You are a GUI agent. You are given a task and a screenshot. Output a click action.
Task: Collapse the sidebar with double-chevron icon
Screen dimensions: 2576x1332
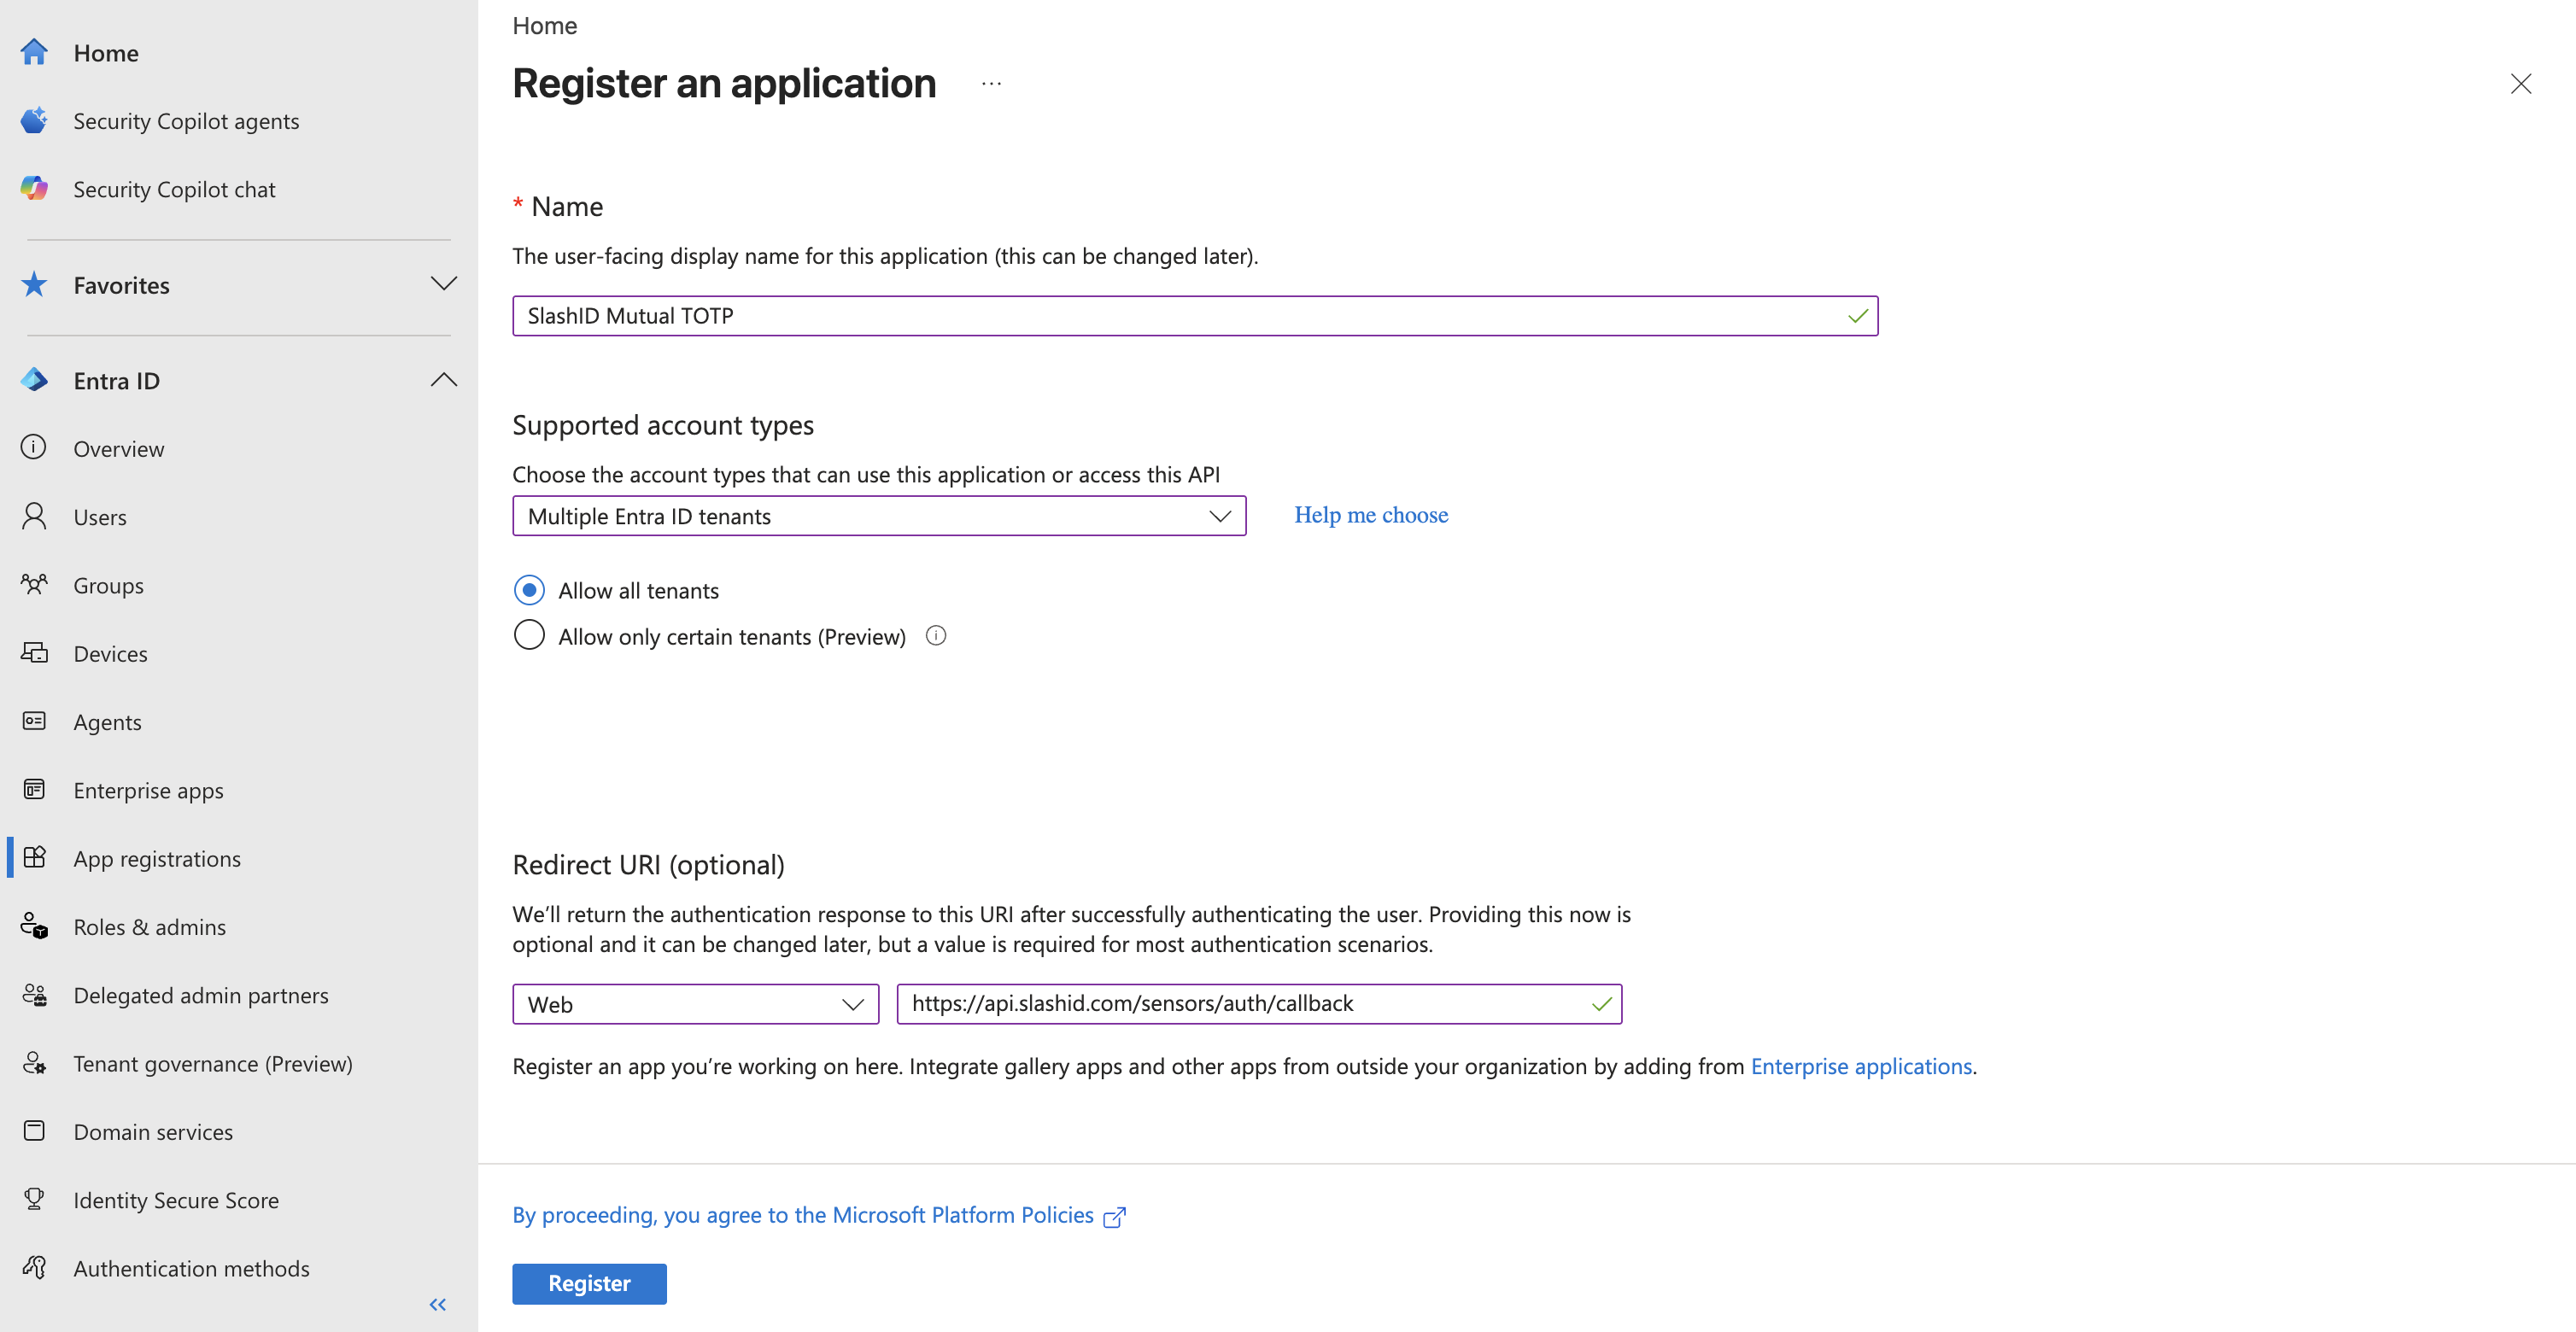coord(437,1304)
